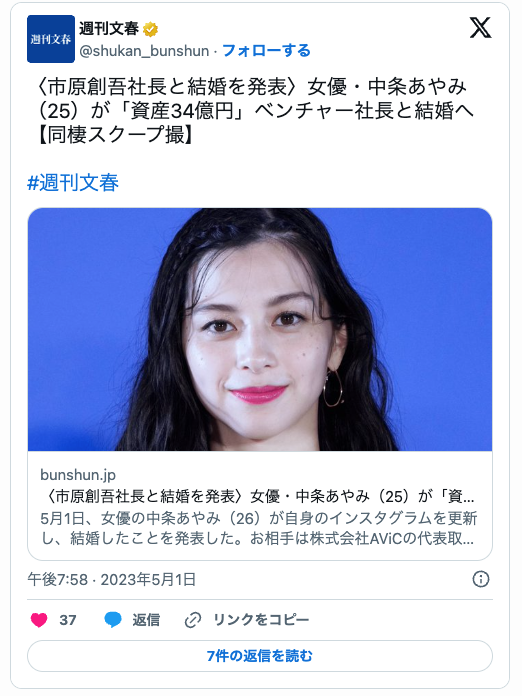
Task: Click the 週刊文春 account name
Action: click(x=109, y=29)
